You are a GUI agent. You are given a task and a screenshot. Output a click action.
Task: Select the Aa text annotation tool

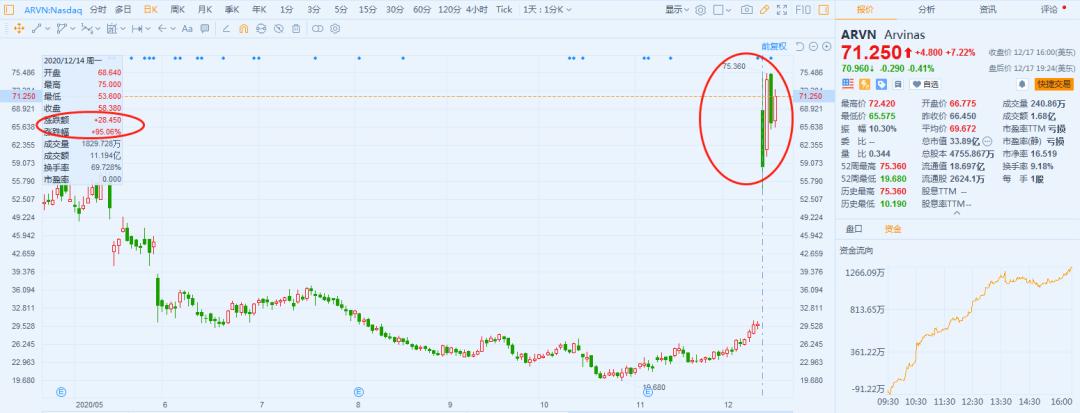coord(187,29)
